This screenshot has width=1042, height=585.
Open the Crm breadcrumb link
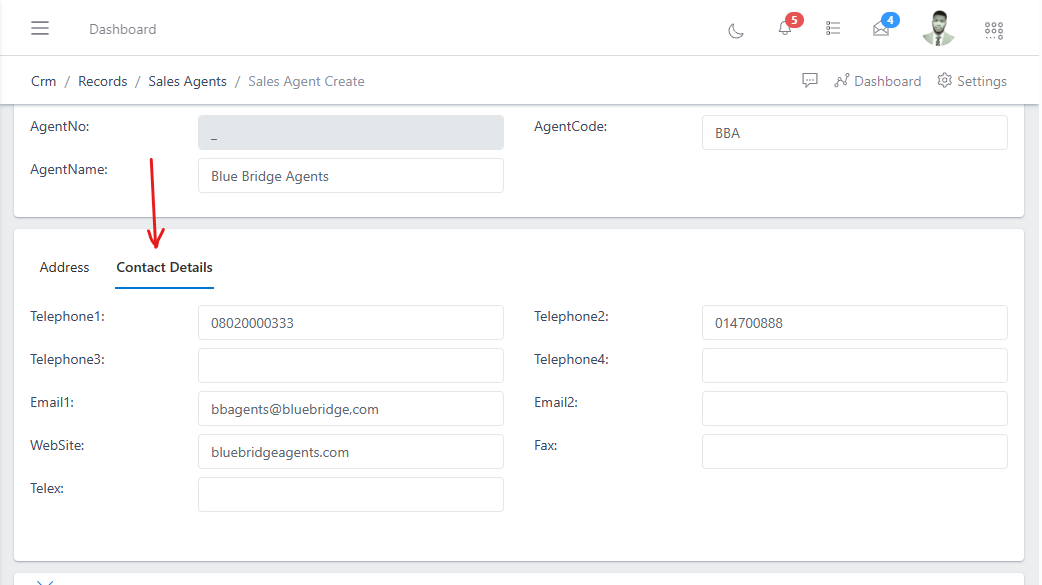(43, 81)
